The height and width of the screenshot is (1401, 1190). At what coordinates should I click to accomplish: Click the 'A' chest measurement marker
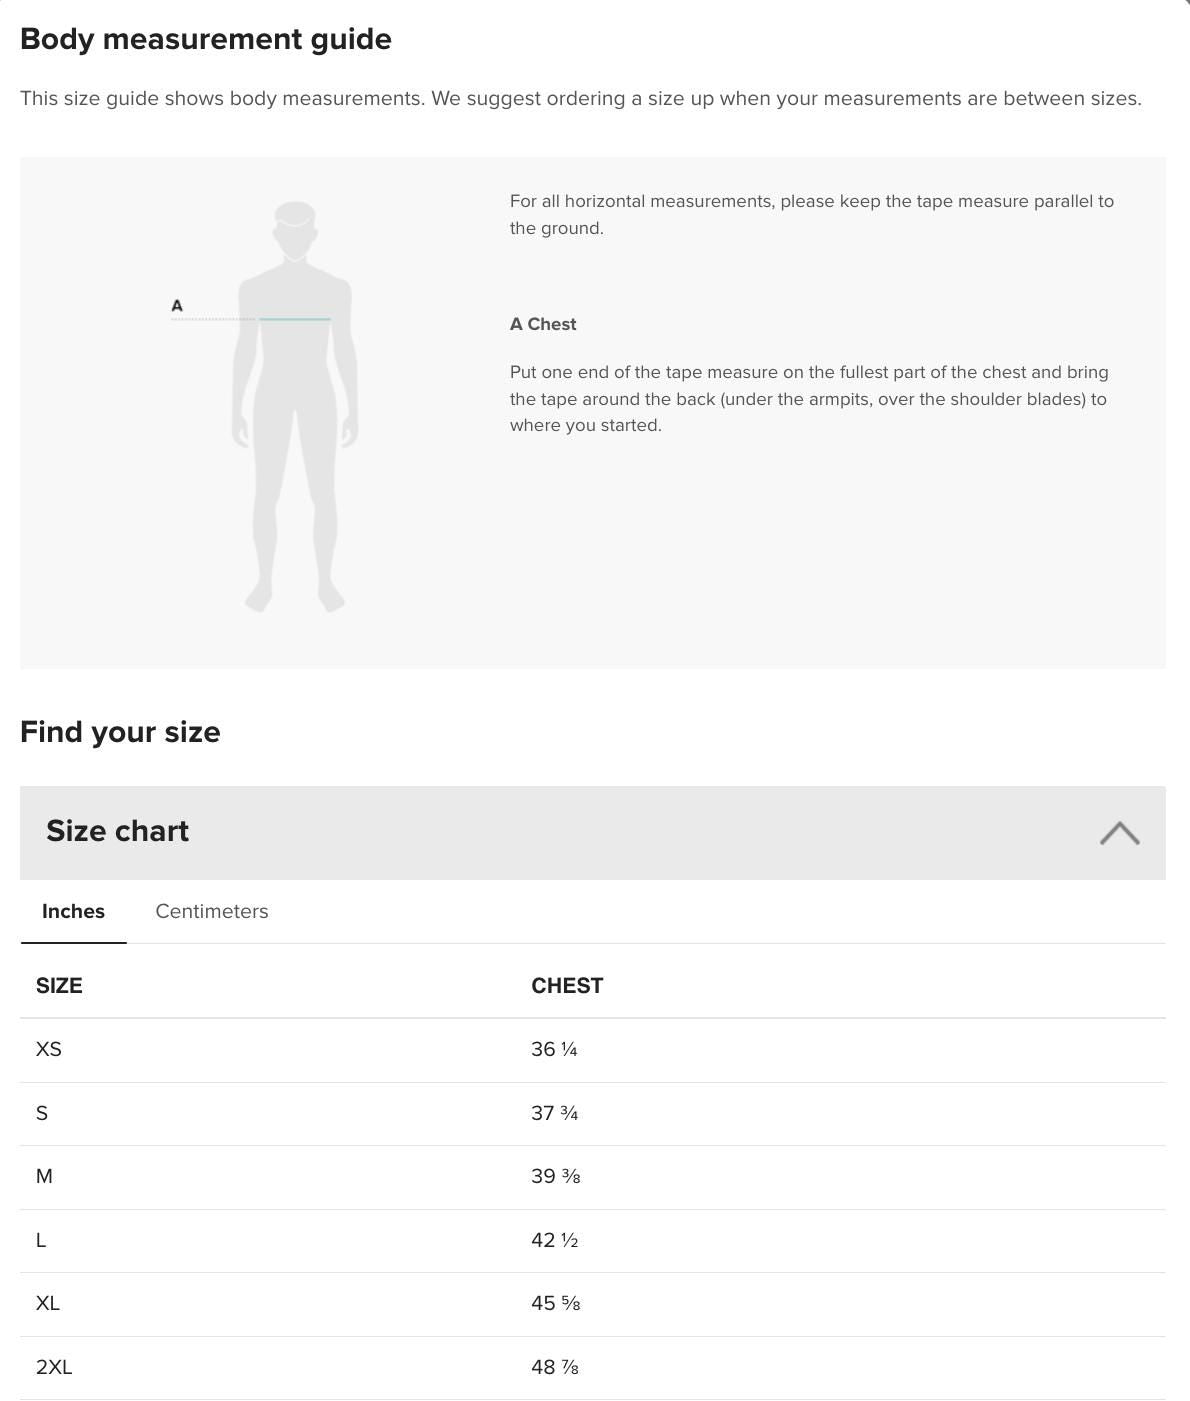[176, 305]
